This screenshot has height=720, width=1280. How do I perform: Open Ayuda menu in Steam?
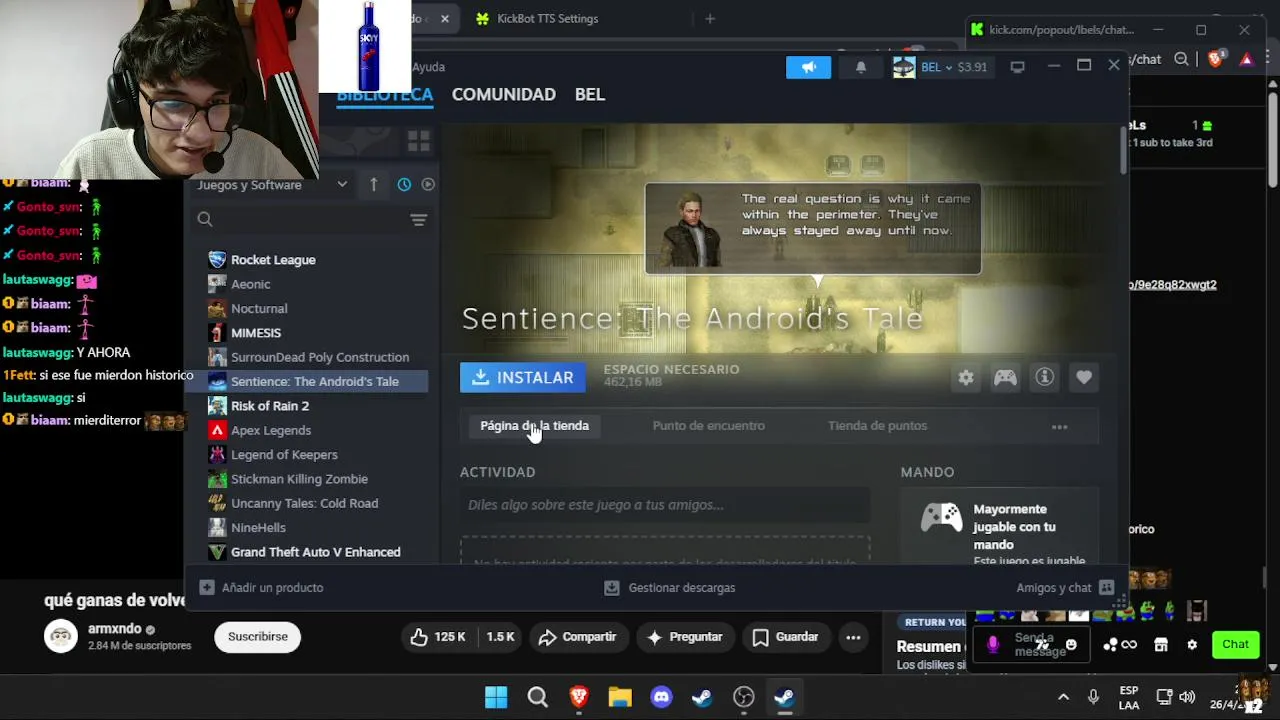[429, 67]
